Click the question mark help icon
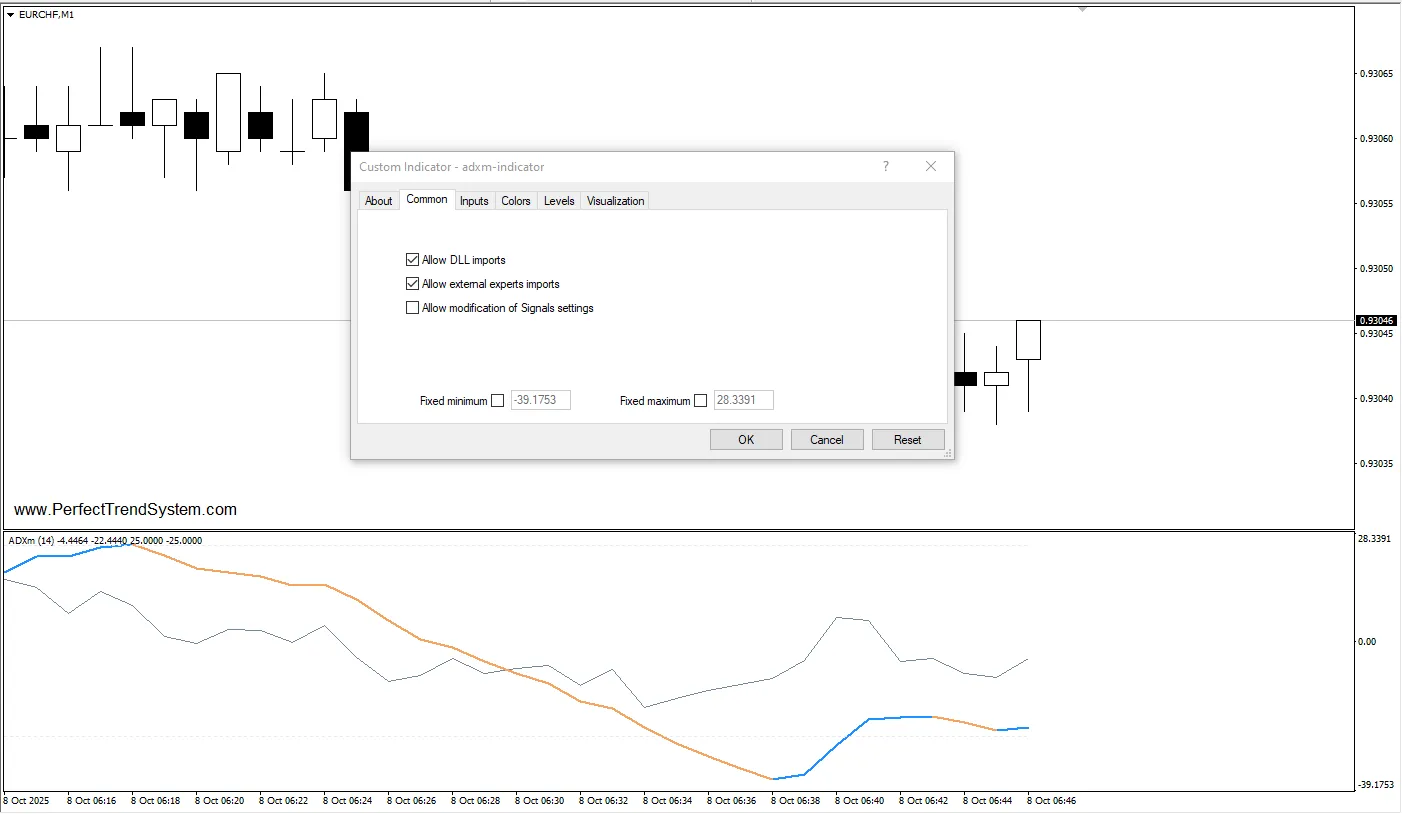The height and width of the screenshot is (814, 1402). pos(885,167)
